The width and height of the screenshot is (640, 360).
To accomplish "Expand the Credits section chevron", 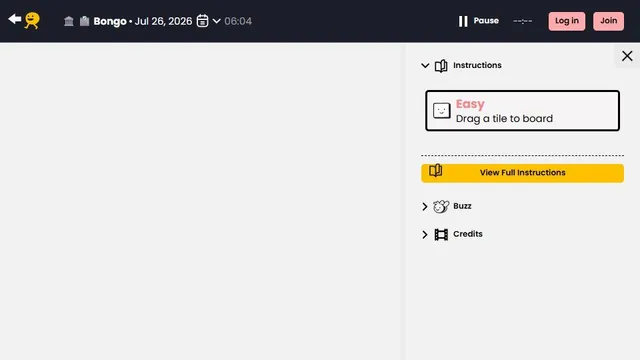I will click(x=424, y=235).
